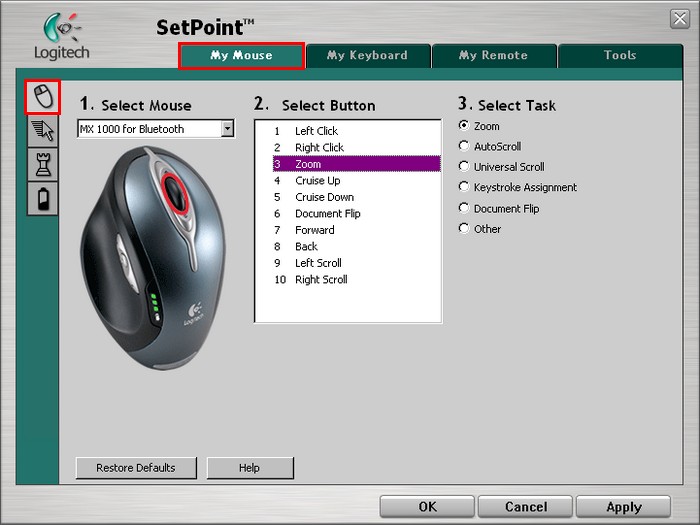Select button 5 Cruise Down
Image resolution: width=700 pixels, height=525 pixels.
point(356,197)
